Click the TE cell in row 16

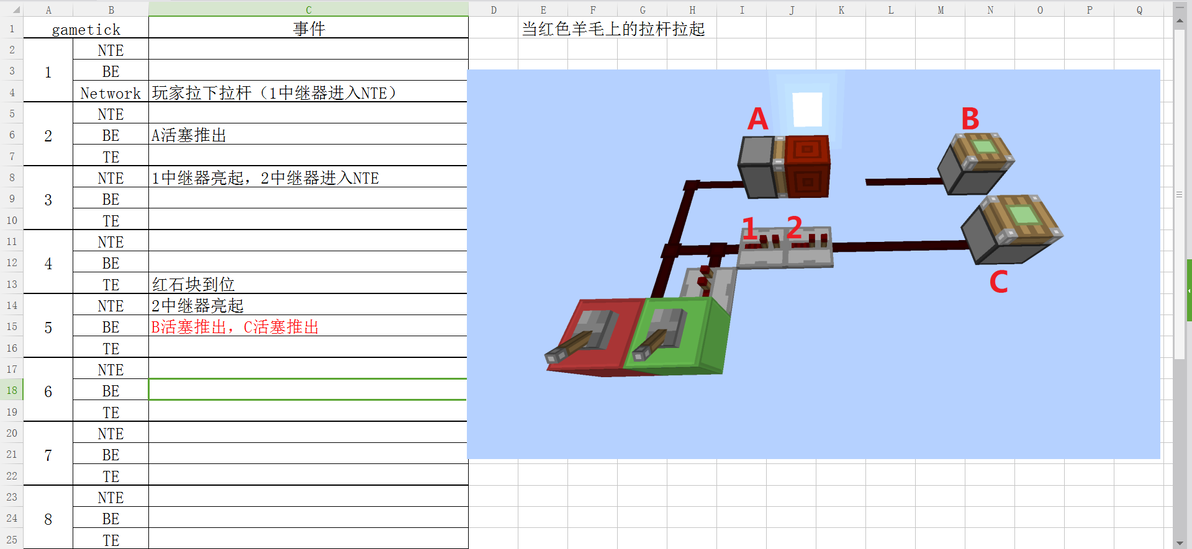pos(111,348)
